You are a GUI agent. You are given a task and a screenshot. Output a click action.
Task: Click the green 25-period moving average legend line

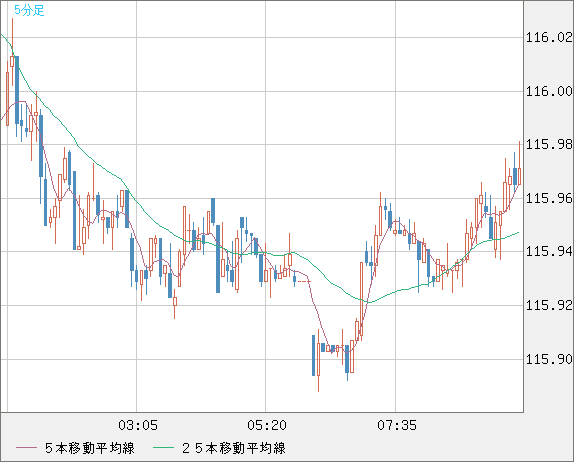tap(163, 448)
